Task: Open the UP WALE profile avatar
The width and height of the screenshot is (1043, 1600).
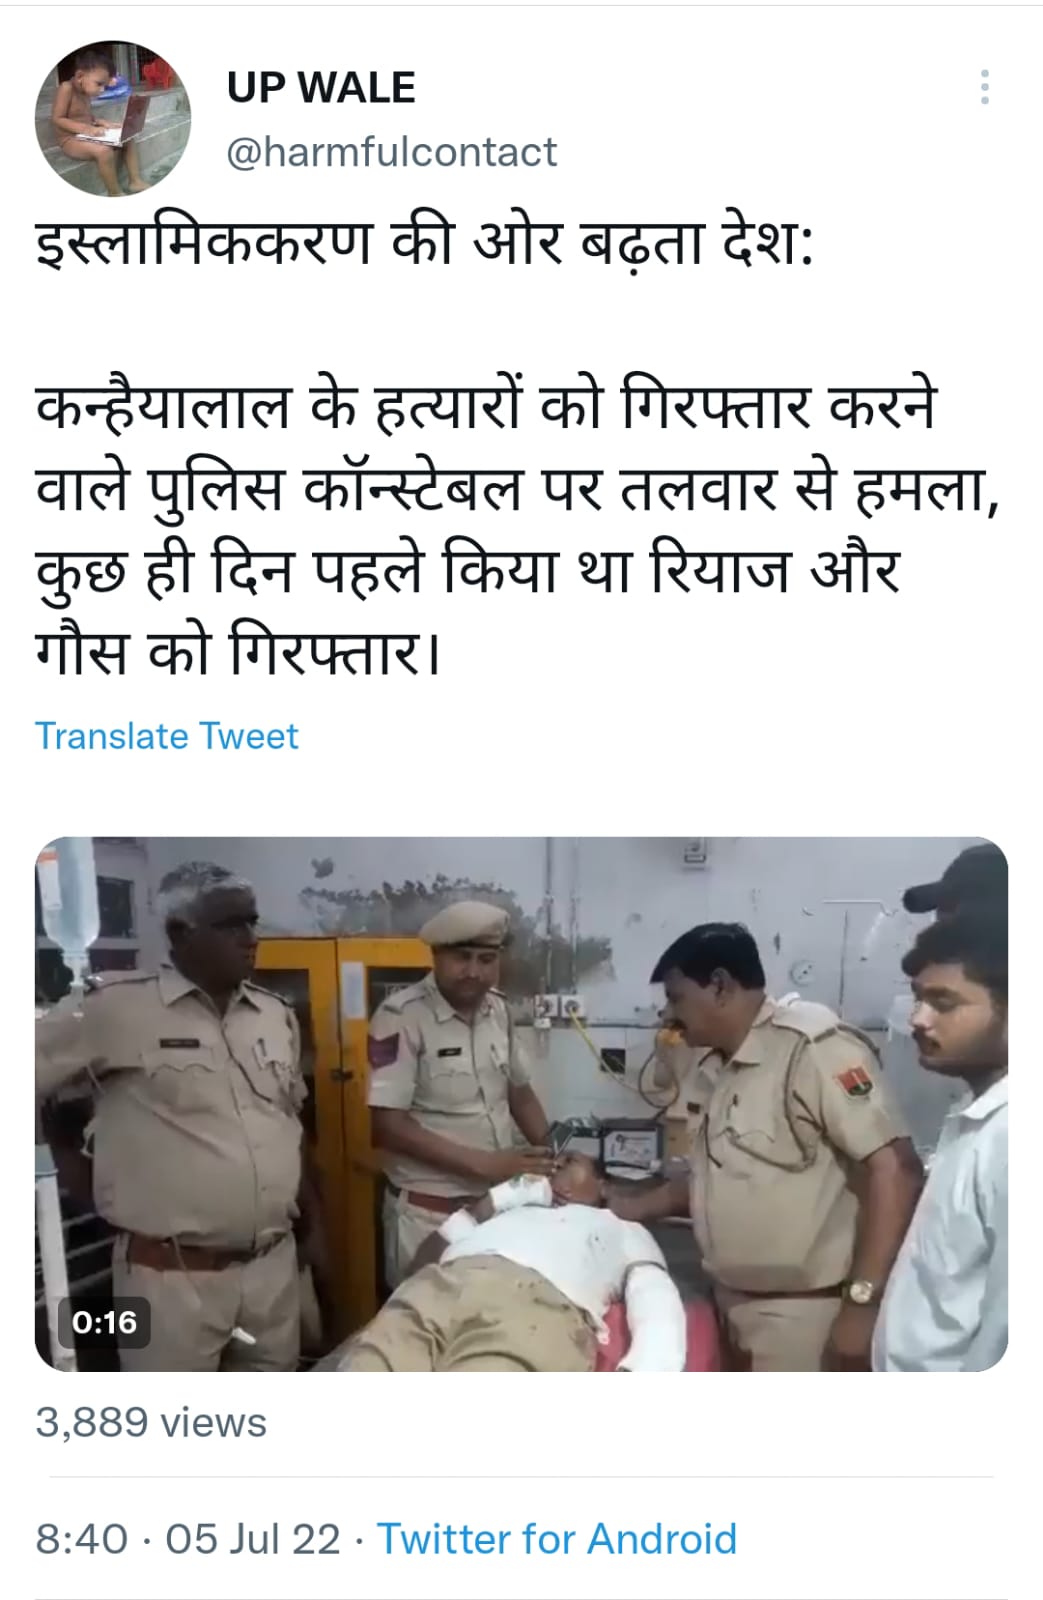Action: pyautogui.click(x=112, y=119)
